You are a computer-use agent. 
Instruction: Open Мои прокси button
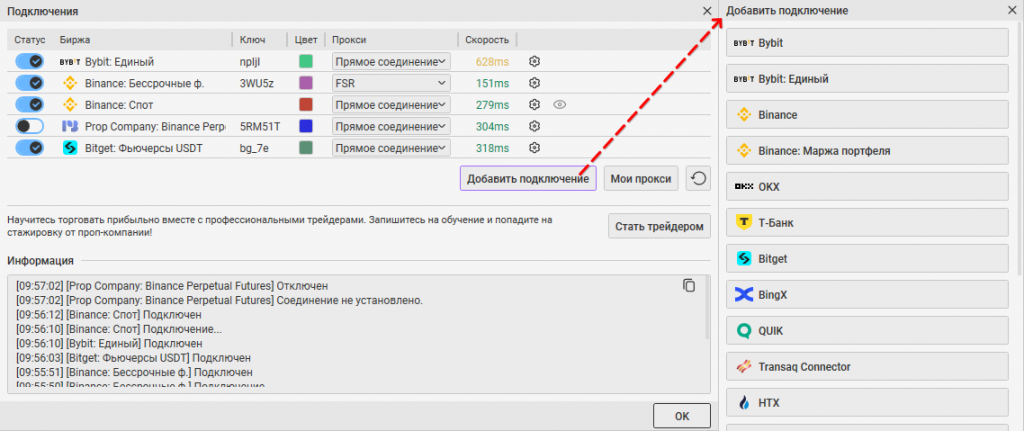click(641, 178)
